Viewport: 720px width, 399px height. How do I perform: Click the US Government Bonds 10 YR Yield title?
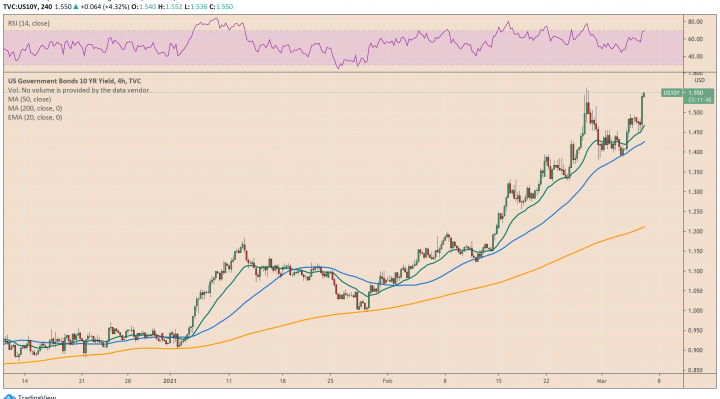74,81
